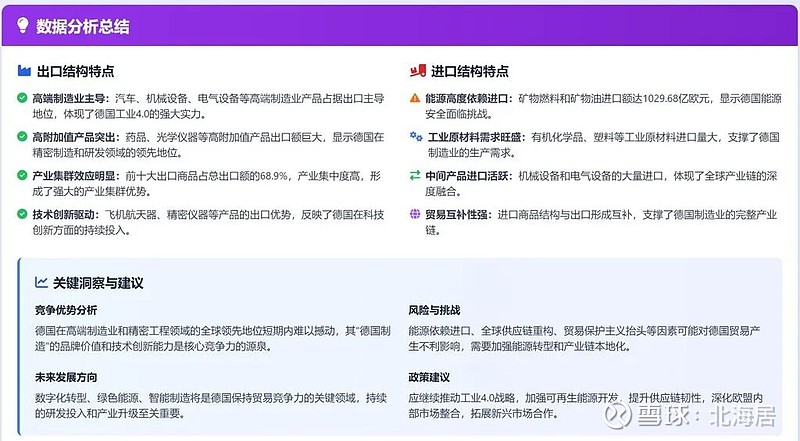Click the bold label 能源高度依赖进口
The image size is (800, 441).
(467, 99)
